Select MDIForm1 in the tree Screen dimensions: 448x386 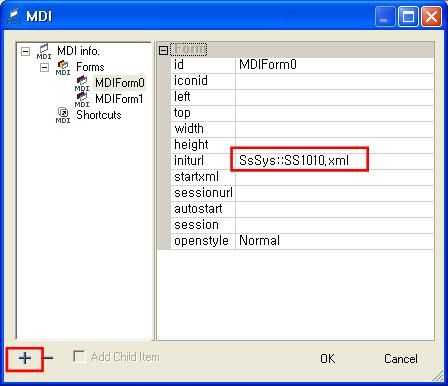click(x=119, y=99)
